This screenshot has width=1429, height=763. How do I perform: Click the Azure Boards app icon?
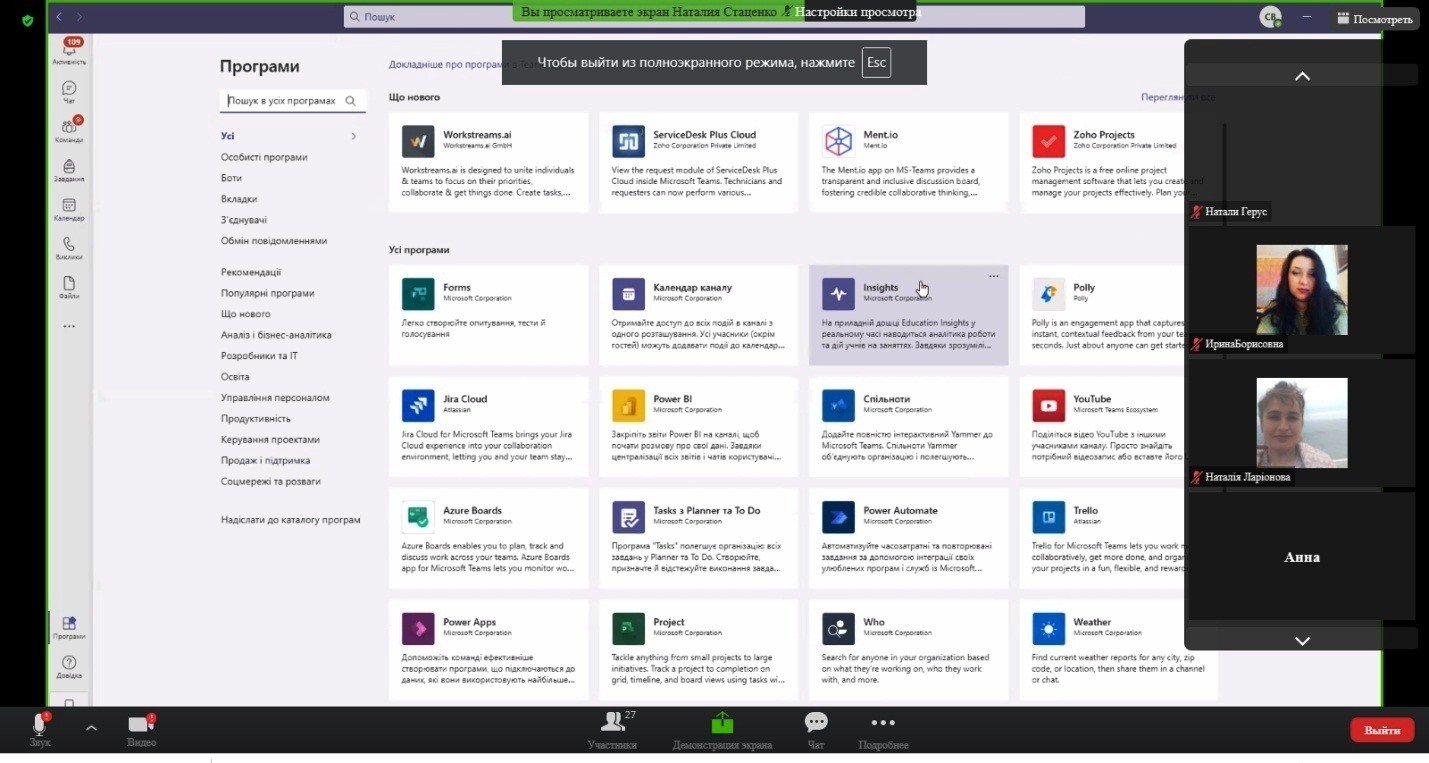coord(418,517)
